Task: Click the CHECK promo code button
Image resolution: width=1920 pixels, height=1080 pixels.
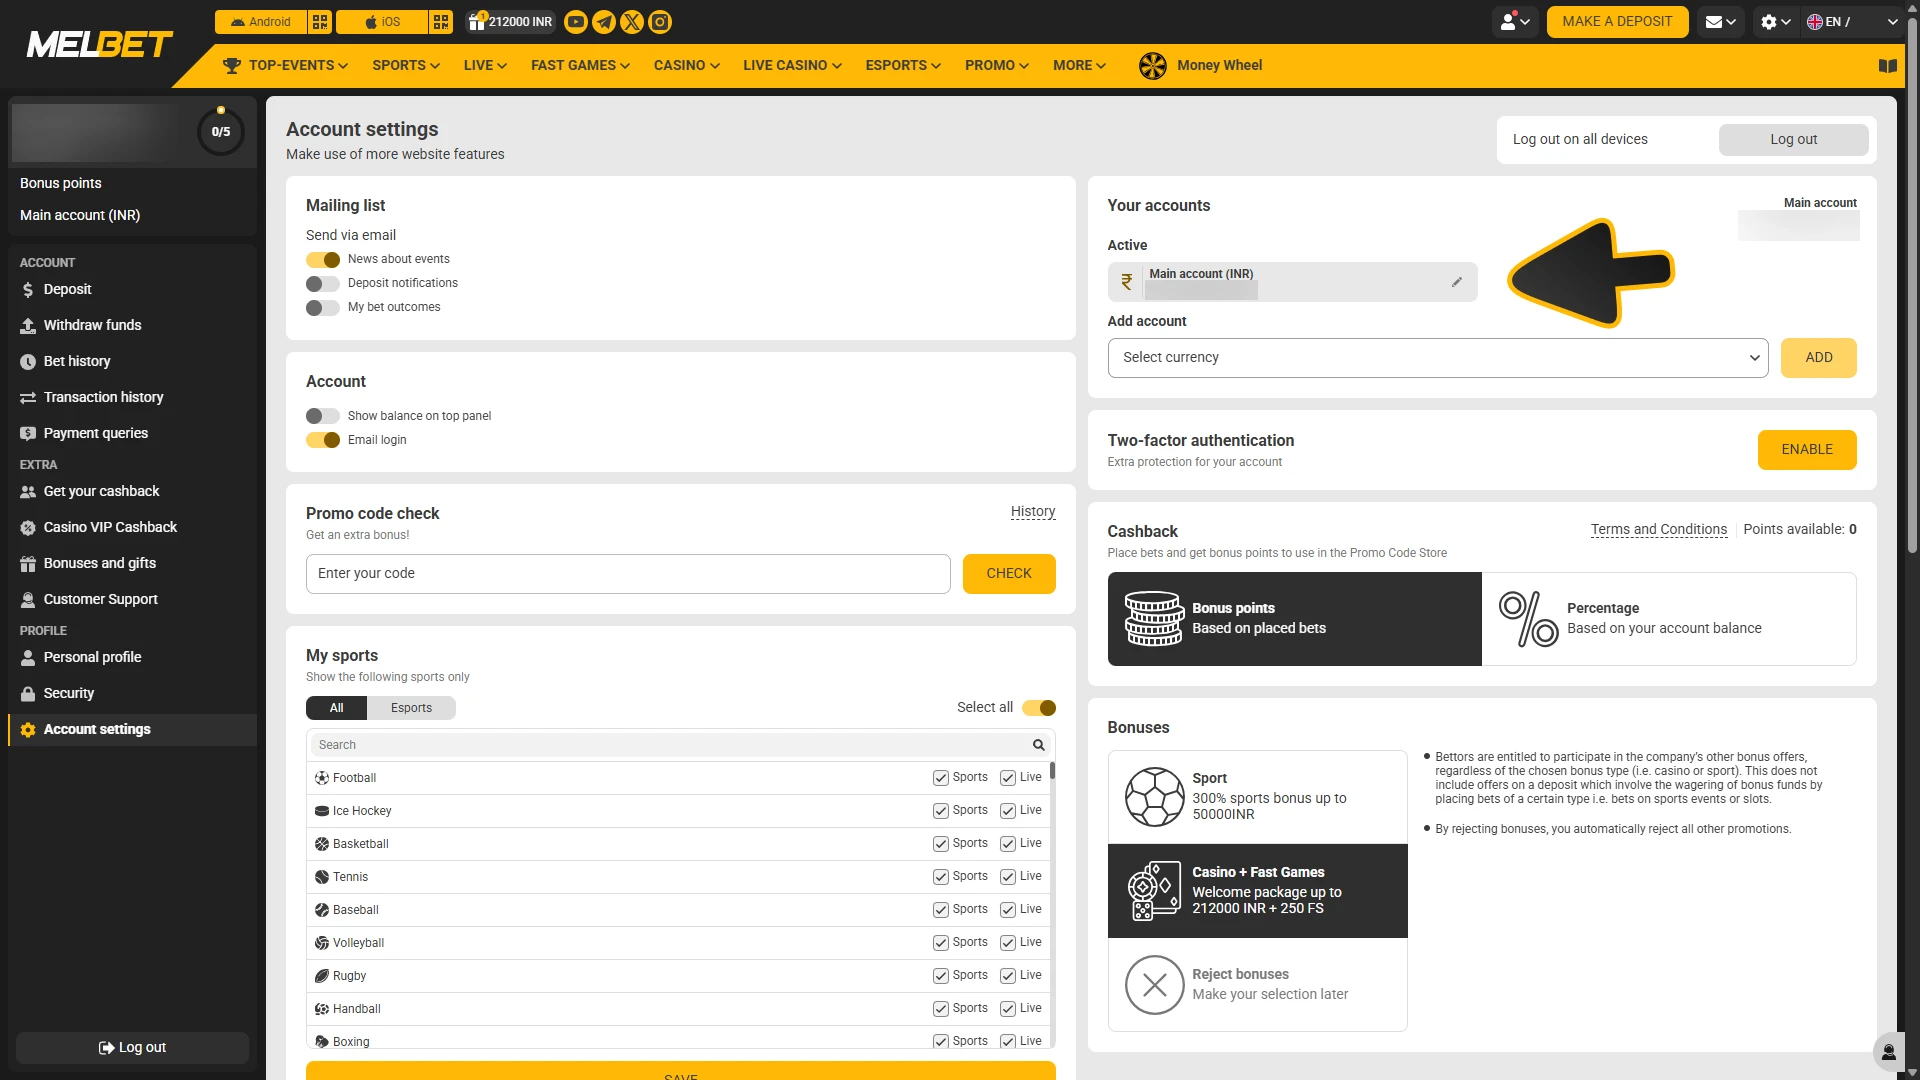Action: (1009, 574)
